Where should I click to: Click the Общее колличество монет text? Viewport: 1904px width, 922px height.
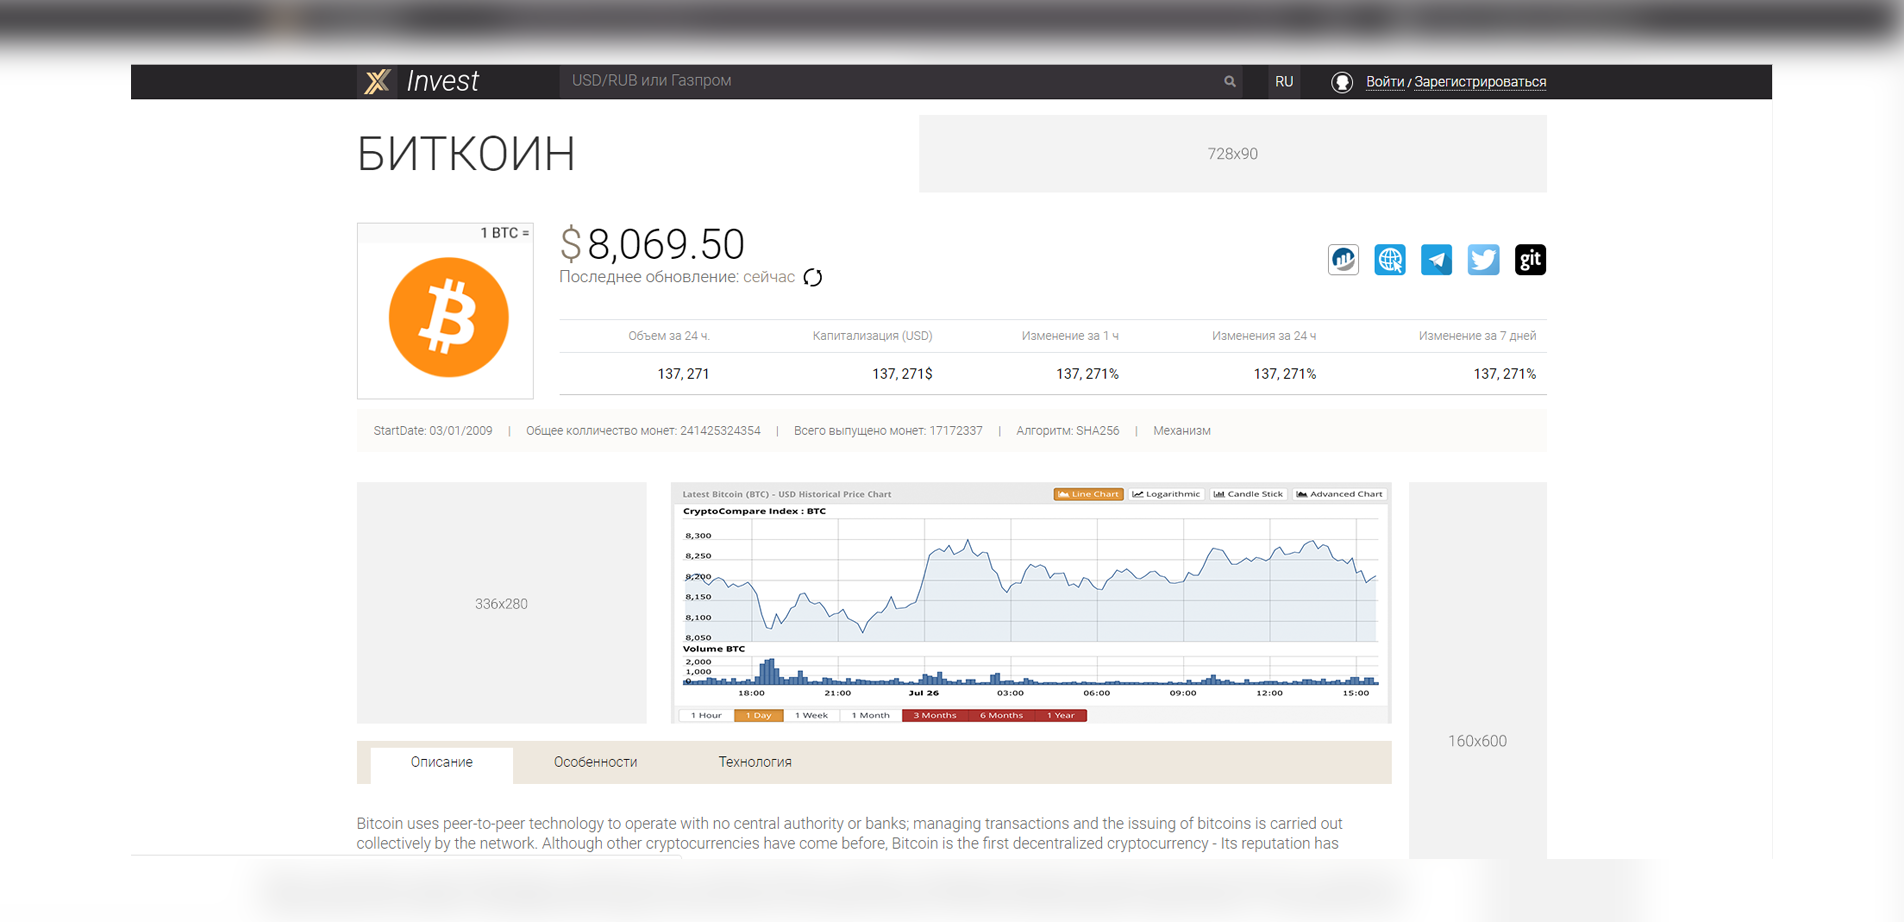pyautogui.click(x=643, y=431)
